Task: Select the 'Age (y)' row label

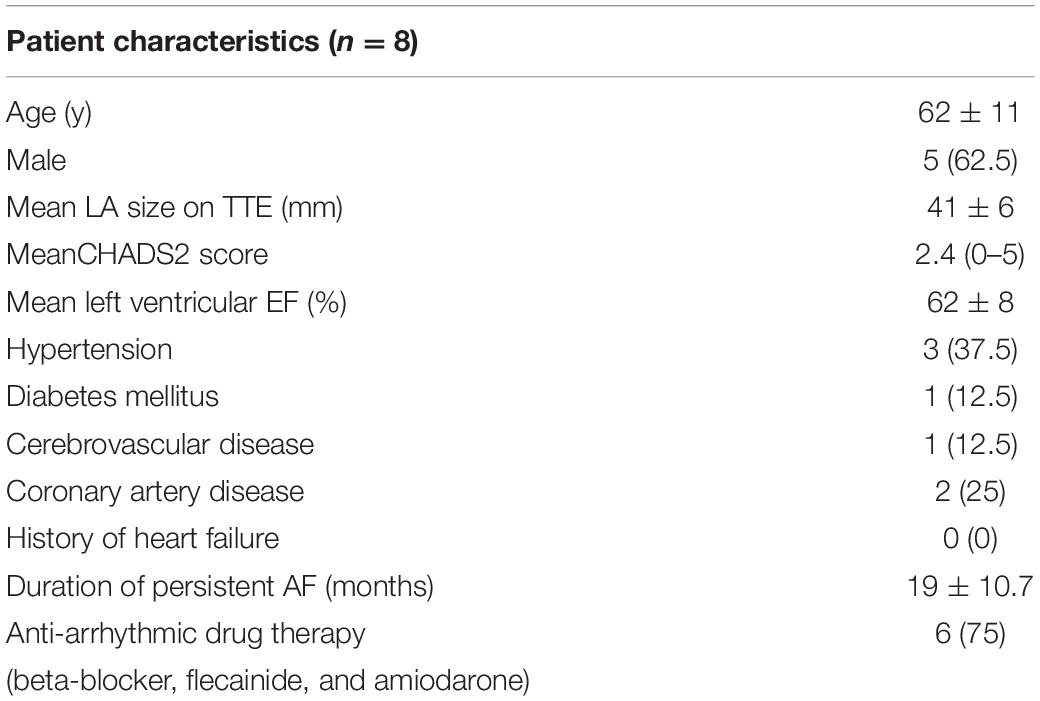Action: coord(49,113)
